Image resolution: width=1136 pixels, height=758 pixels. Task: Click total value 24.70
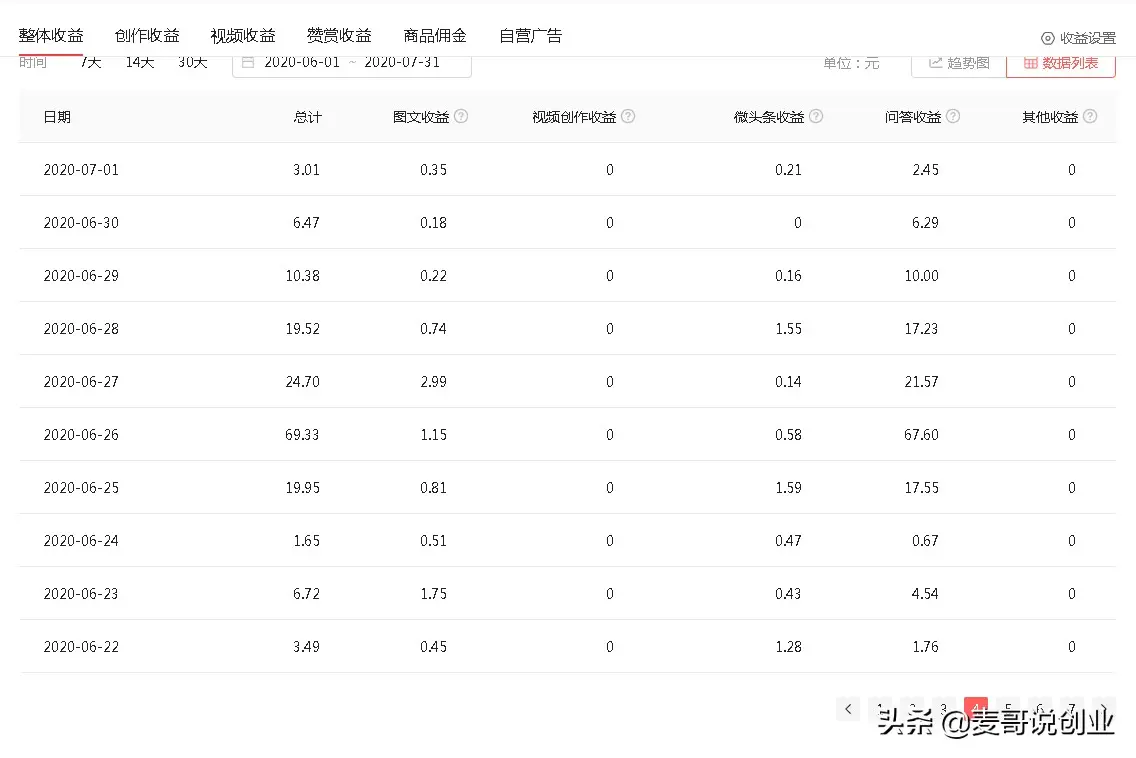coord(302,381)
